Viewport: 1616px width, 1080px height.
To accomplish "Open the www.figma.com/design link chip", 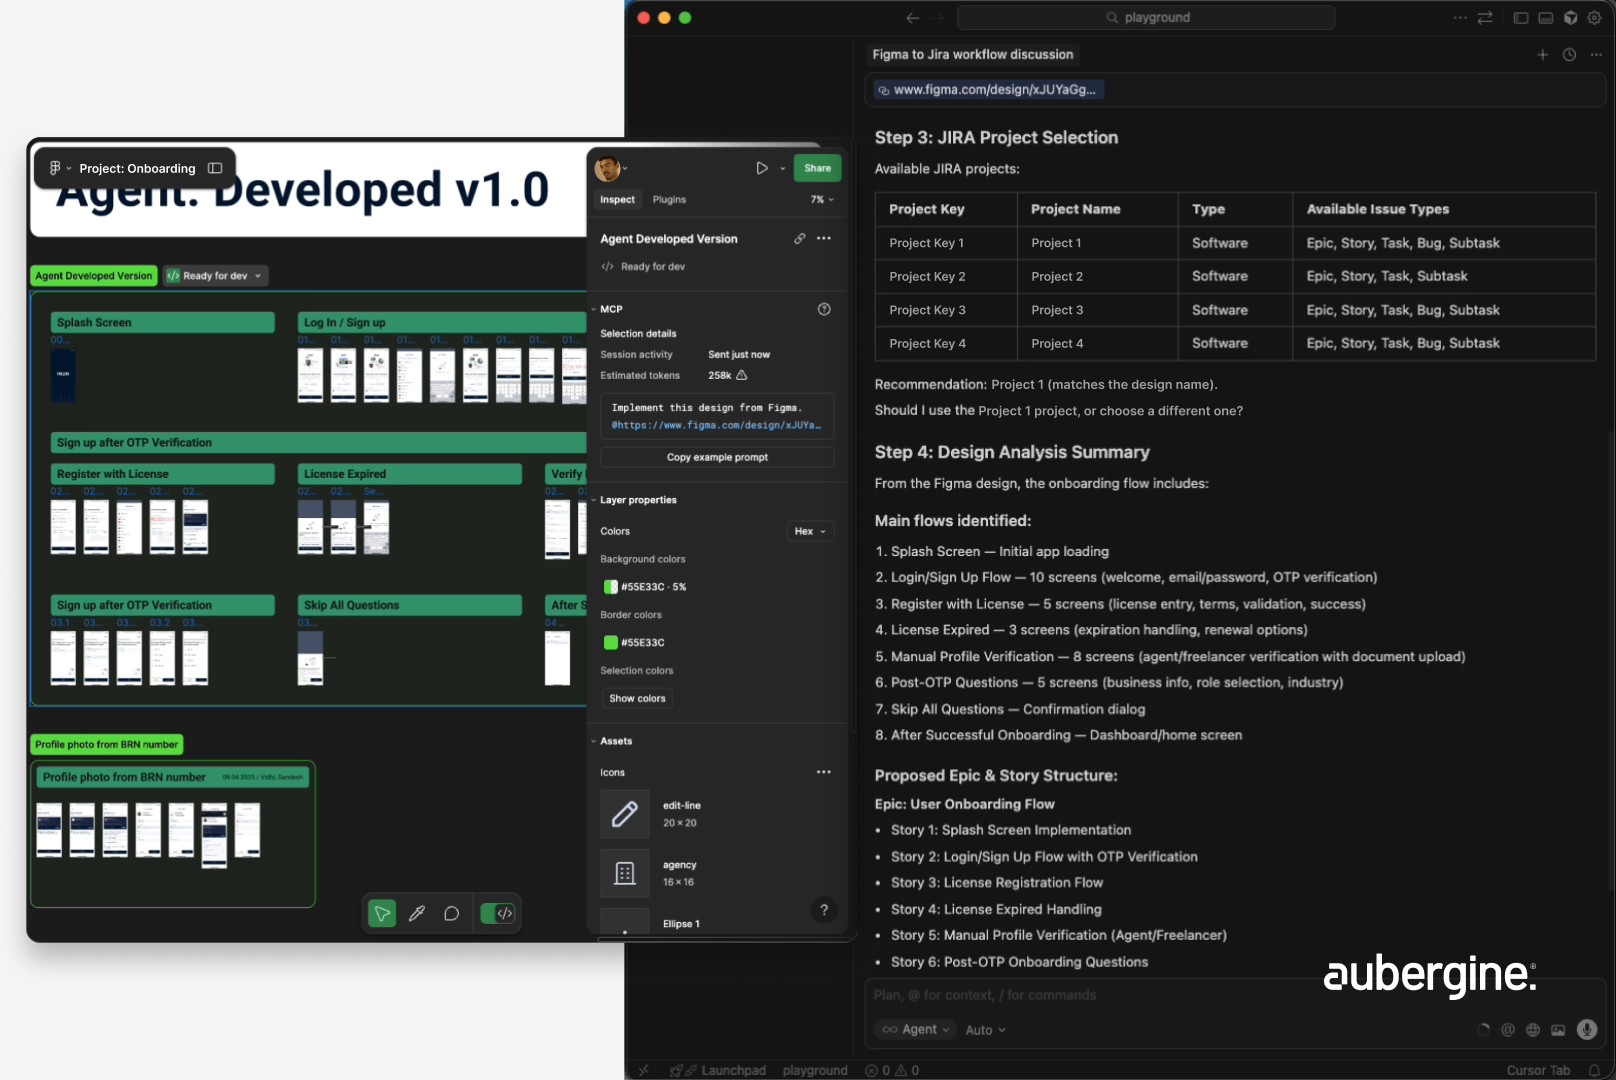I will (988, 90).
